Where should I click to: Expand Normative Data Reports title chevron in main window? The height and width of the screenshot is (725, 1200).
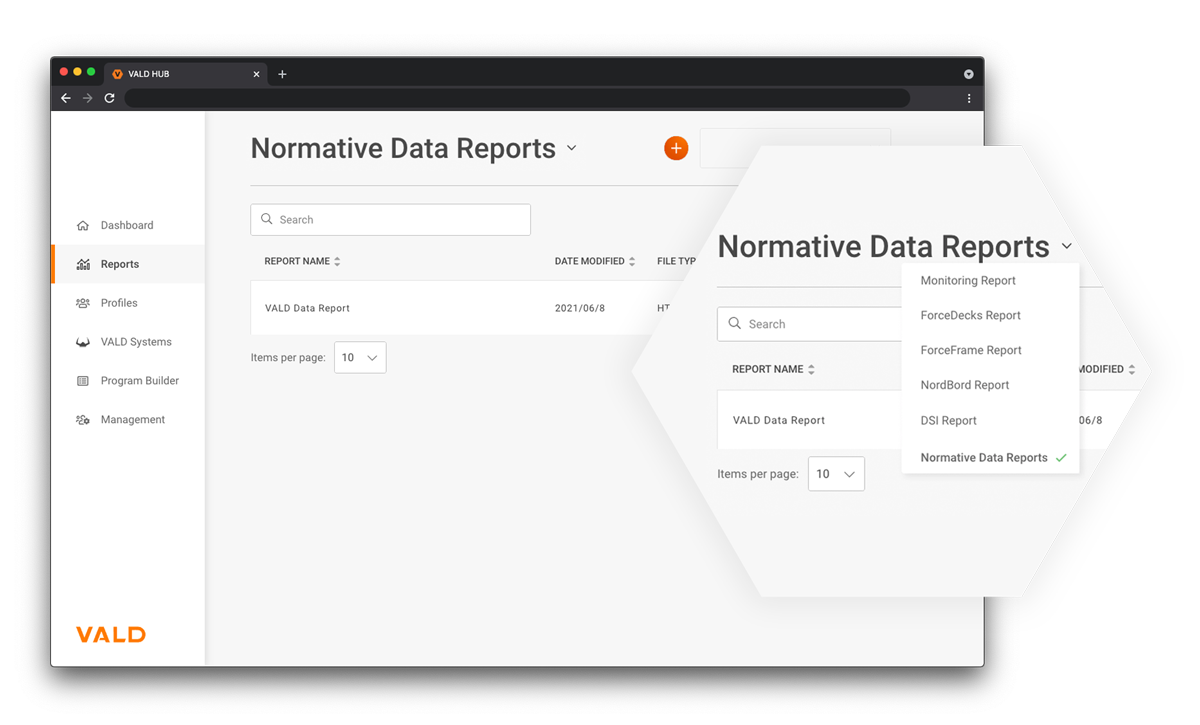tap(572, 148)
